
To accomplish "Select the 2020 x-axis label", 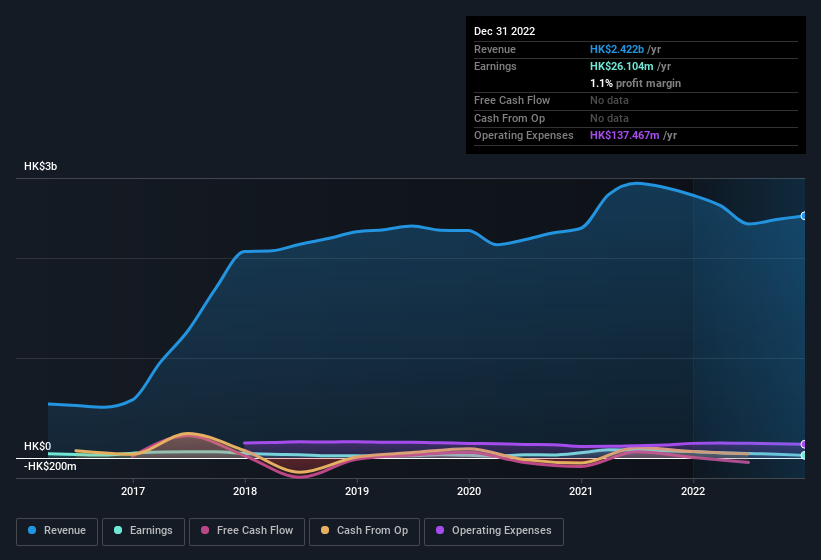I will pos(469,491).
